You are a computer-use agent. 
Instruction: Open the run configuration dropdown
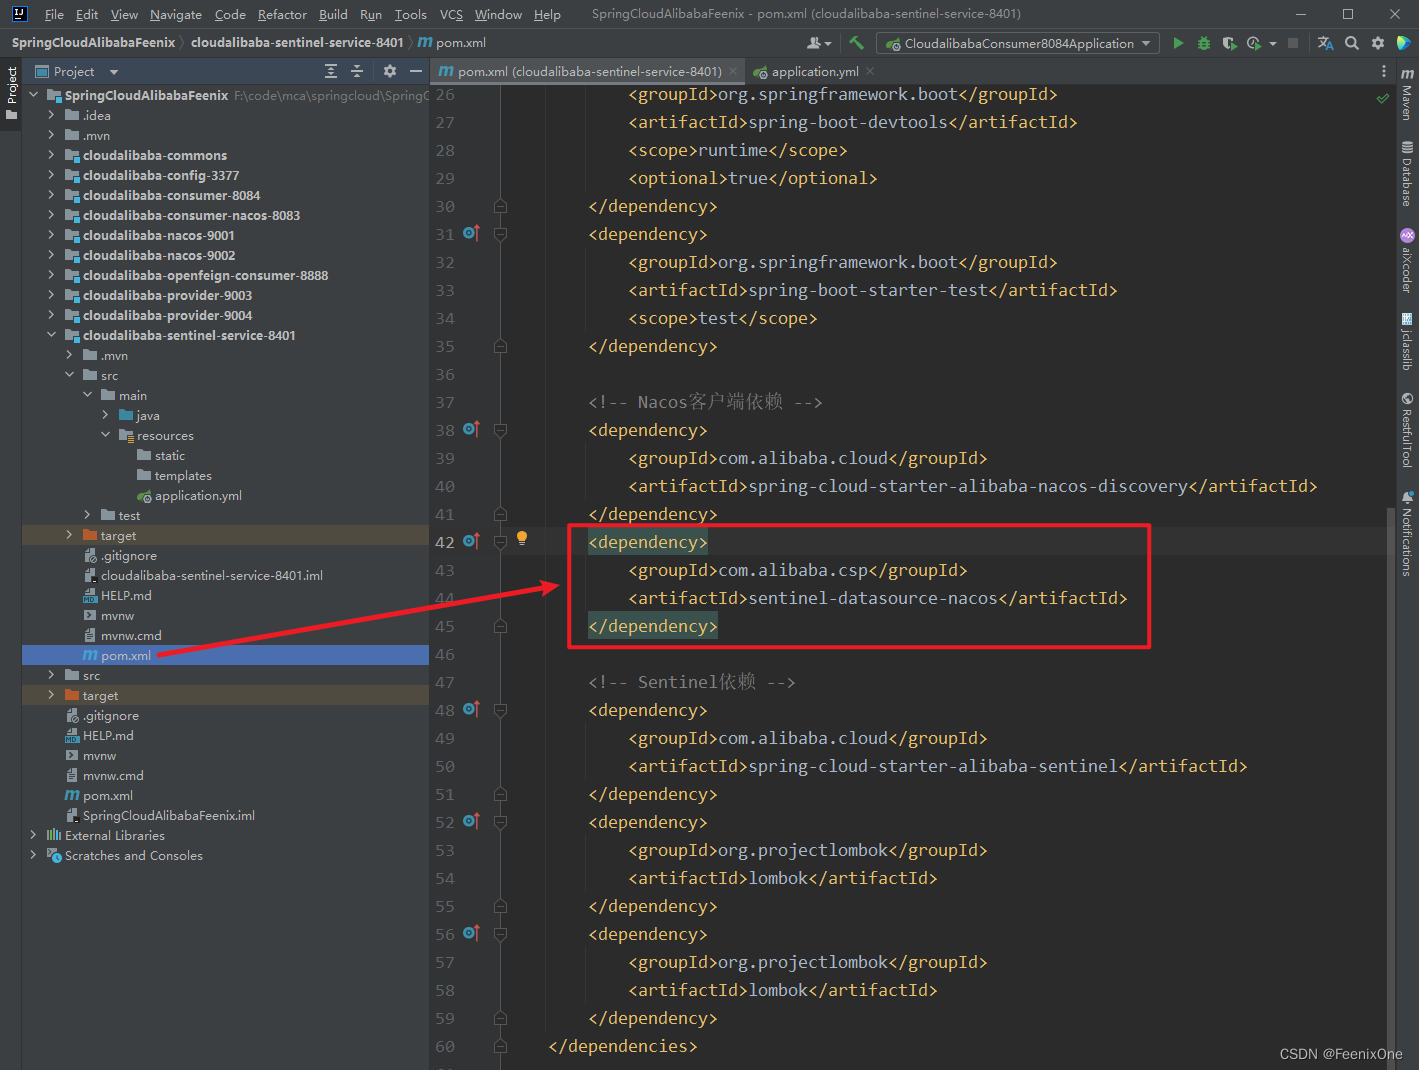point(1018,43)
